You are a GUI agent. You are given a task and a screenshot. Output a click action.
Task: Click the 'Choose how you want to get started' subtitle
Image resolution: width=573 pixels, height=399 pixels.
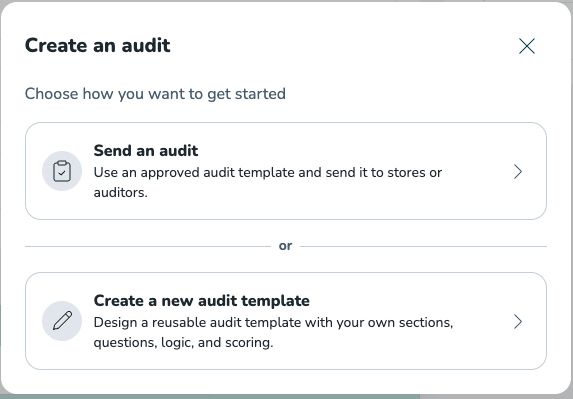point(155,94)
